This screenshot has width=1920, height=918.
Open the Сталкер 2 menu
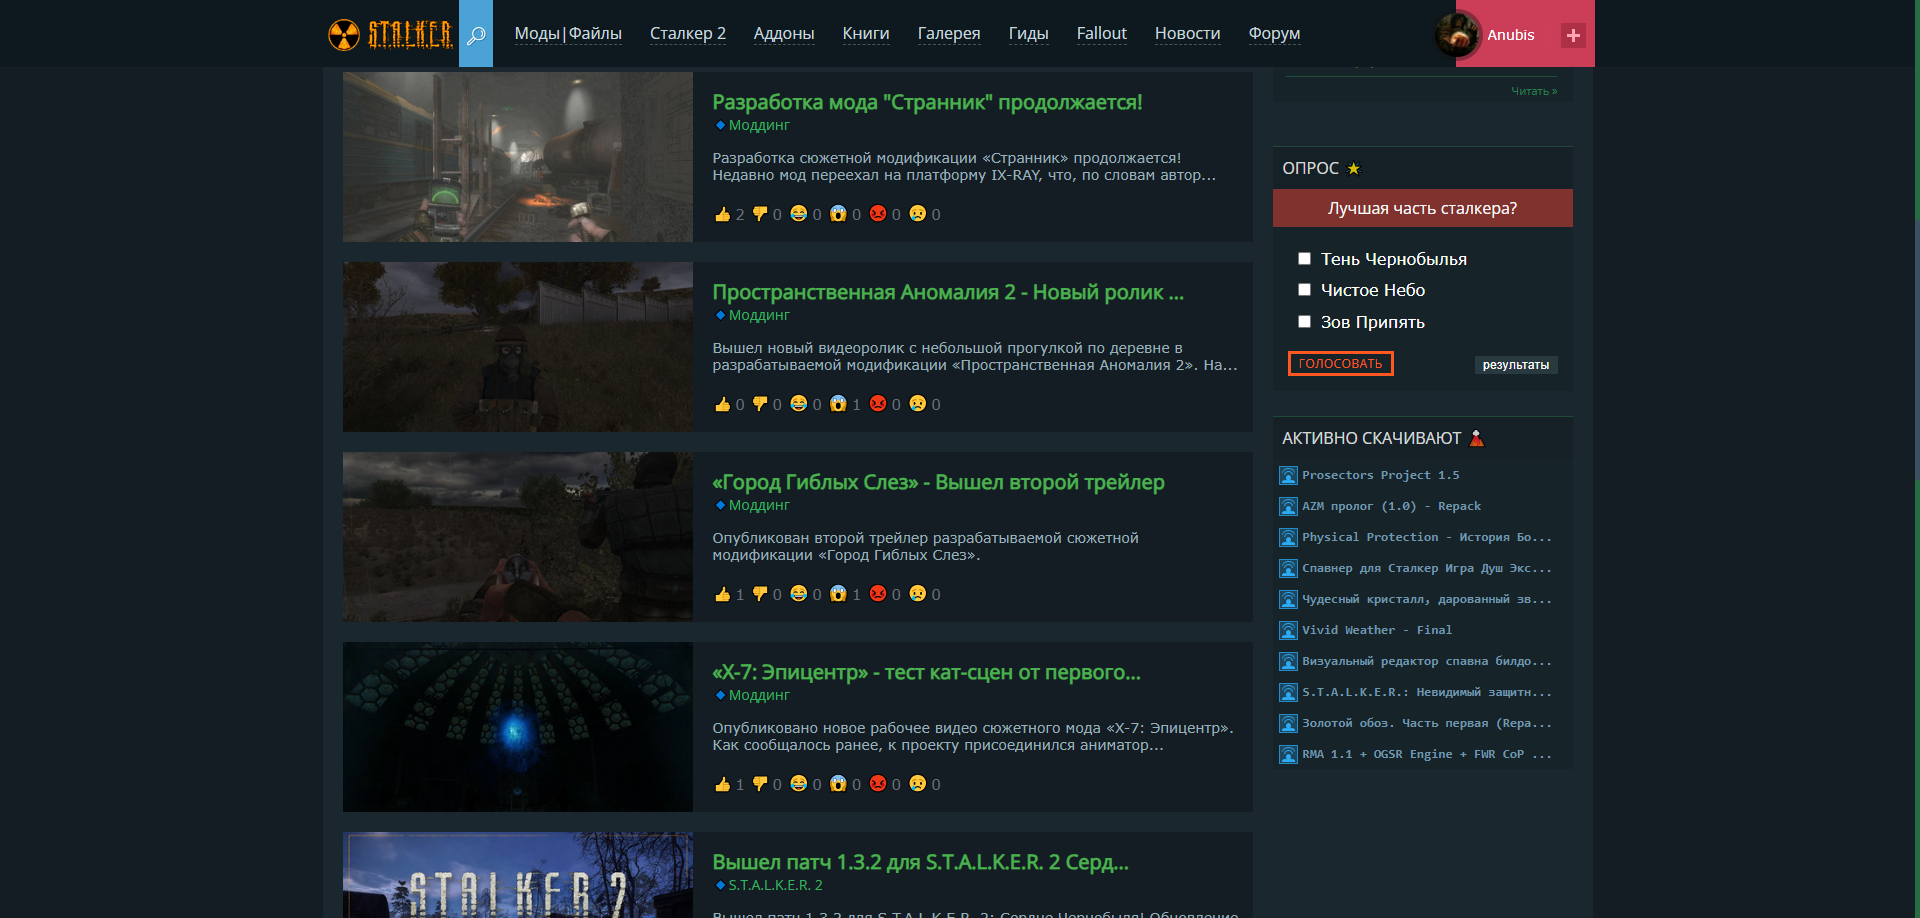(688, 34)
